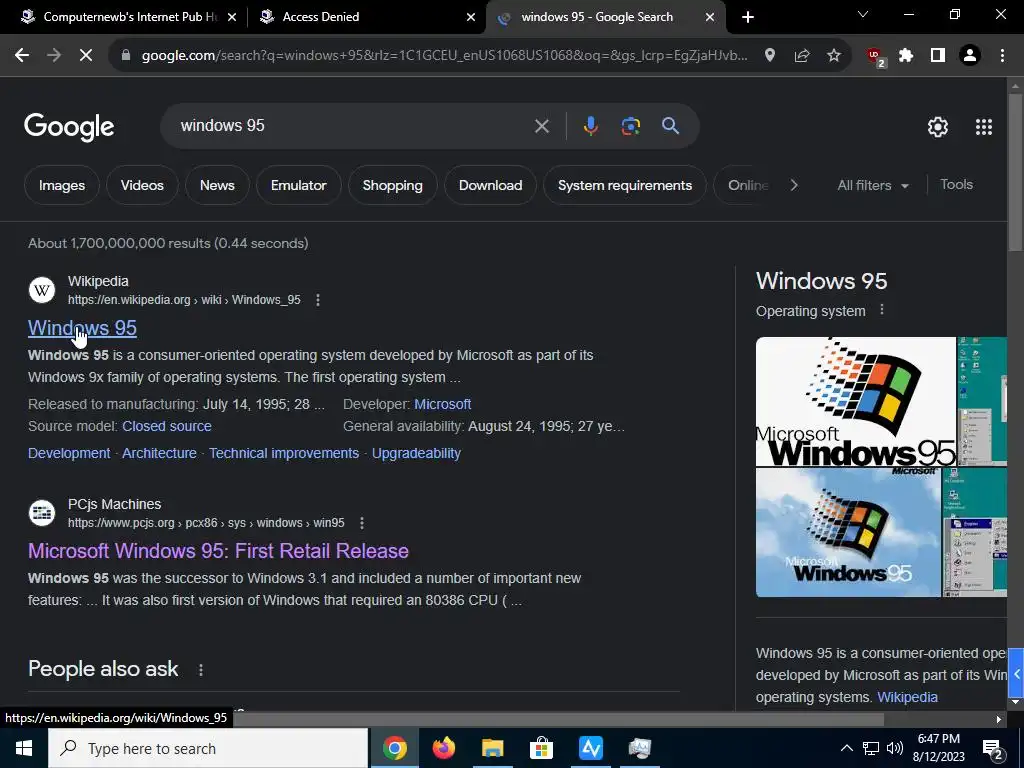Screen dimensions: 1024x768
Task: Filter results by Images
Action: pos(62,185)
